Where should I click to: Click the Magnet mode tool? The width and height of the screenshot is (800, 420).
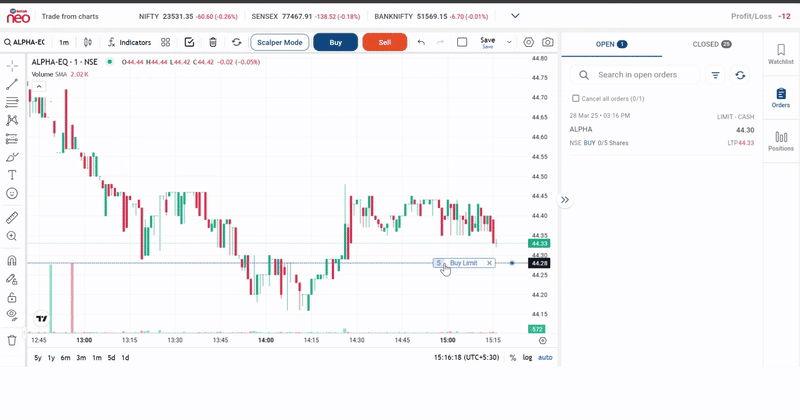[x=12, y=260]
